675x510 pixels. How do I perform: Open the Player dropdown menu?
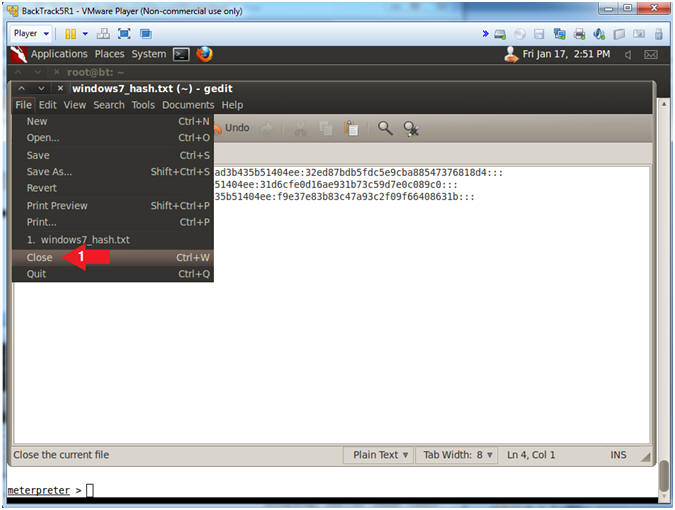pyautogui.click(x=31, y=34)
